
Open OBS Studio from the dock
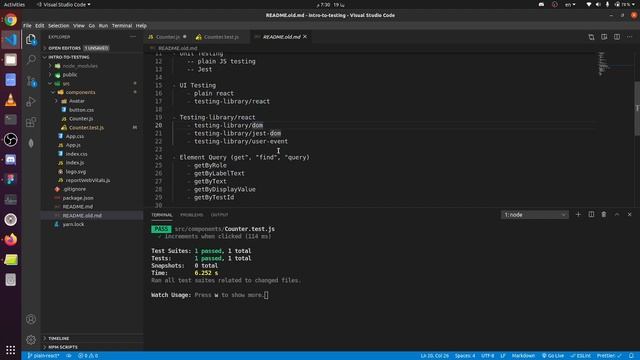click(x=11, y=140)
